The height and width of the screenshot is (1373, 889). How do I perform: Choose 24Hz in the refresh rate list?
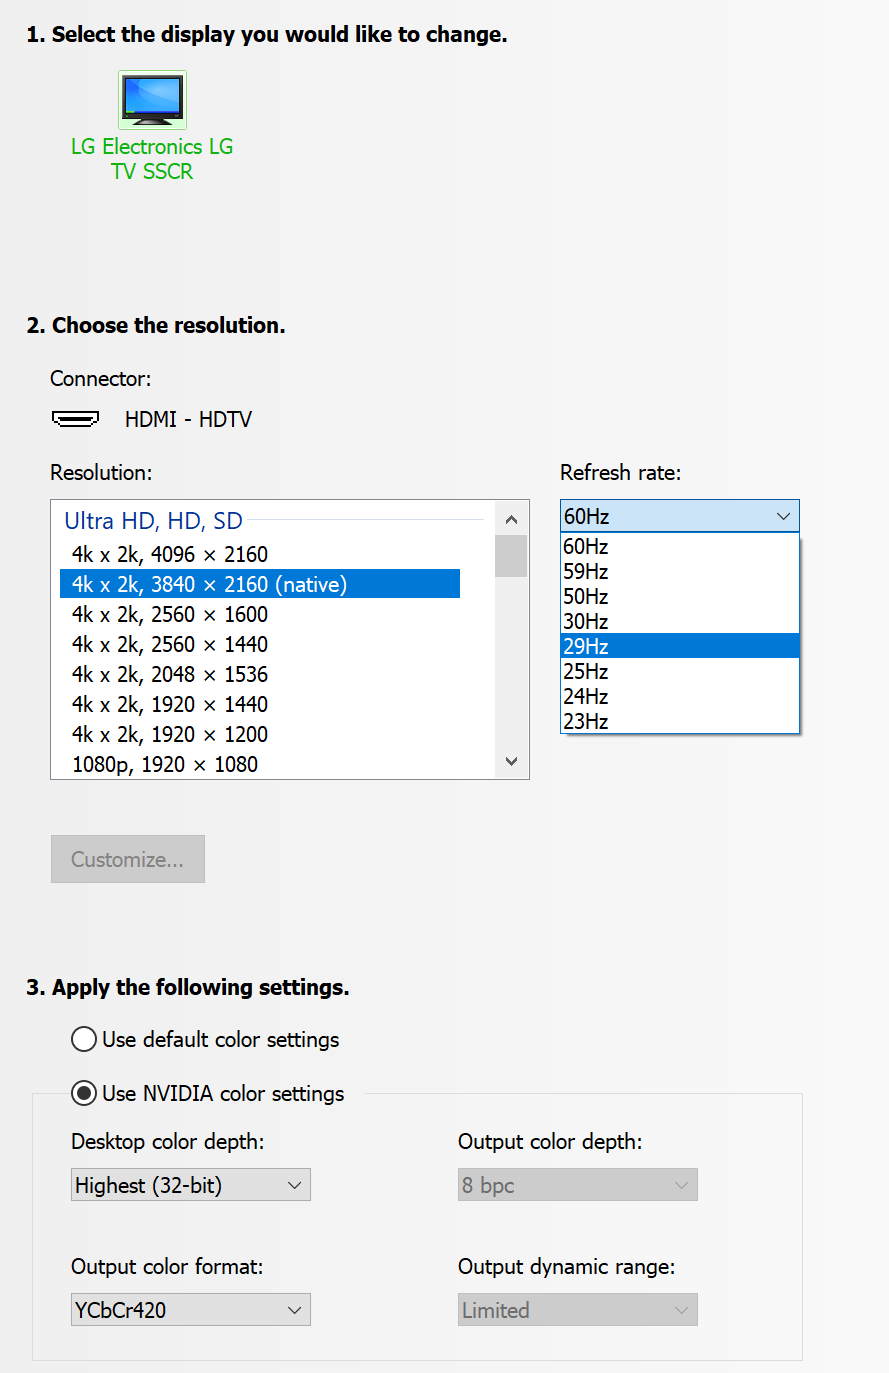680,696
